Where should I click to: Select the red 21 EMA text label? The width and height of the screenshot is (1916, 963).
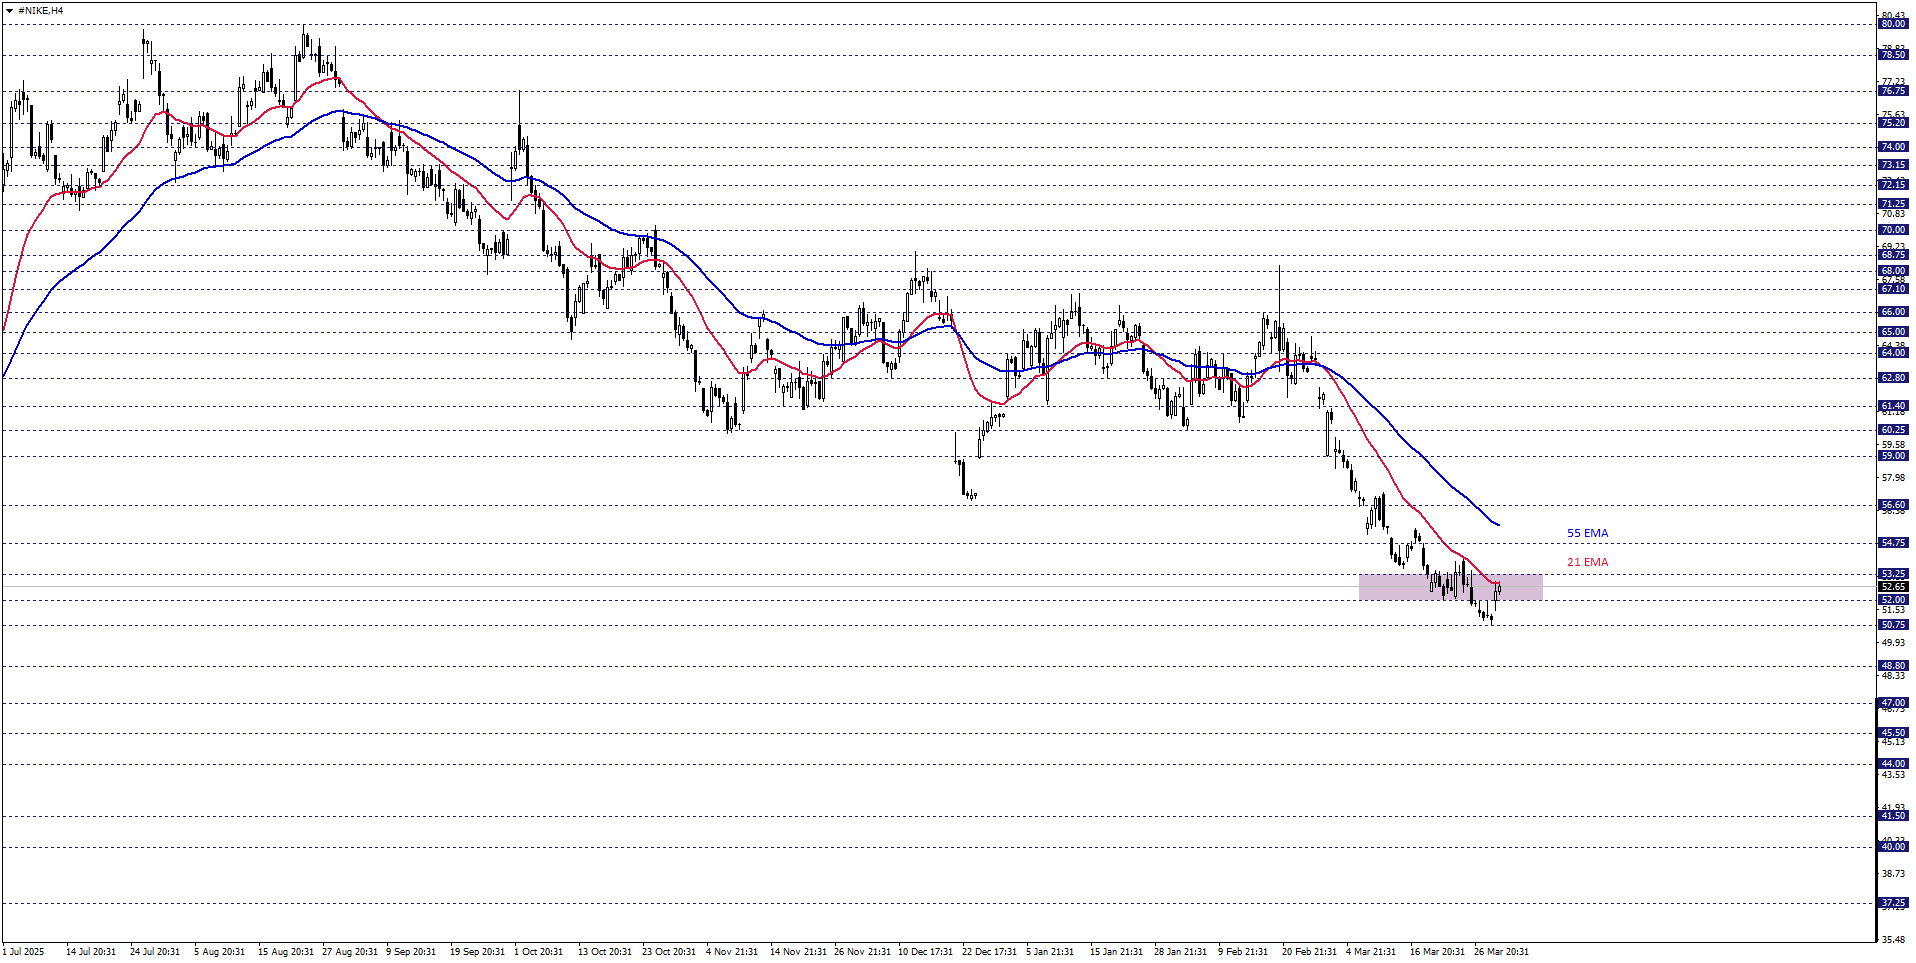pyautogui.click(x=1587, y=562)
